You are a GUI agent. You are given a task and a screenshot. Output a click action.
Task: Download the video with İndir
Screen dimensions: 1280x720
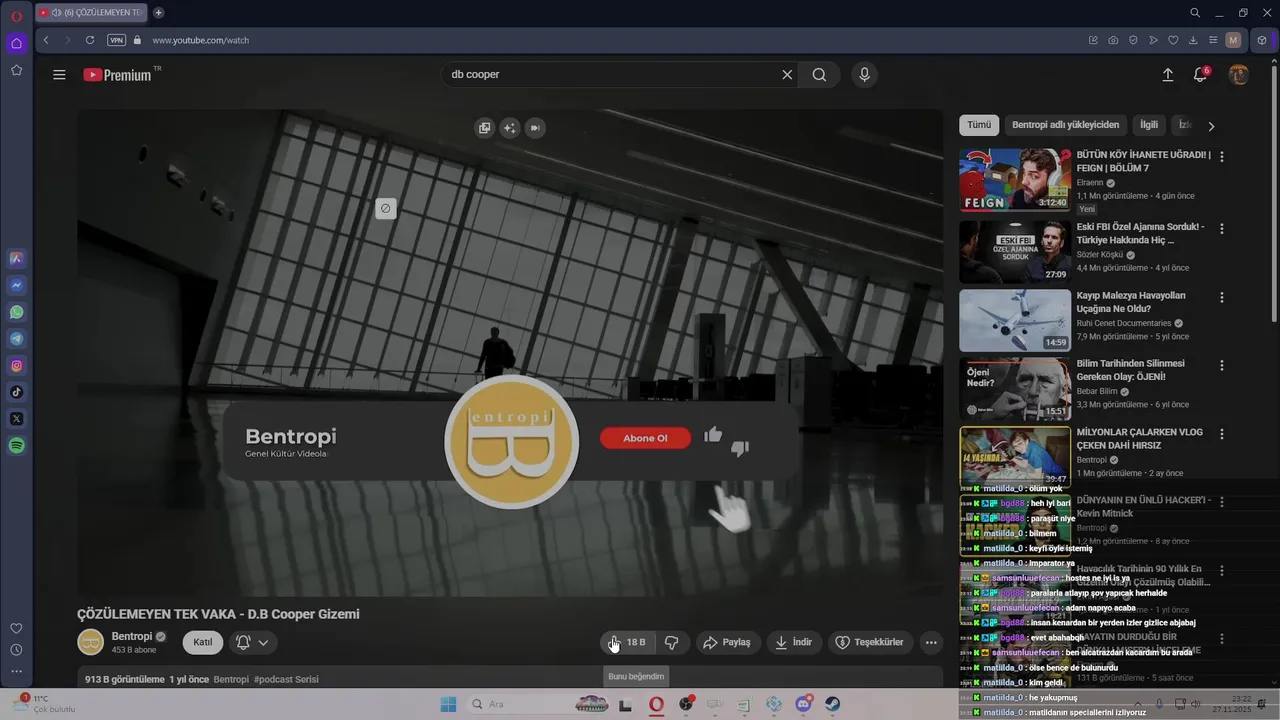tap(794, 642)
